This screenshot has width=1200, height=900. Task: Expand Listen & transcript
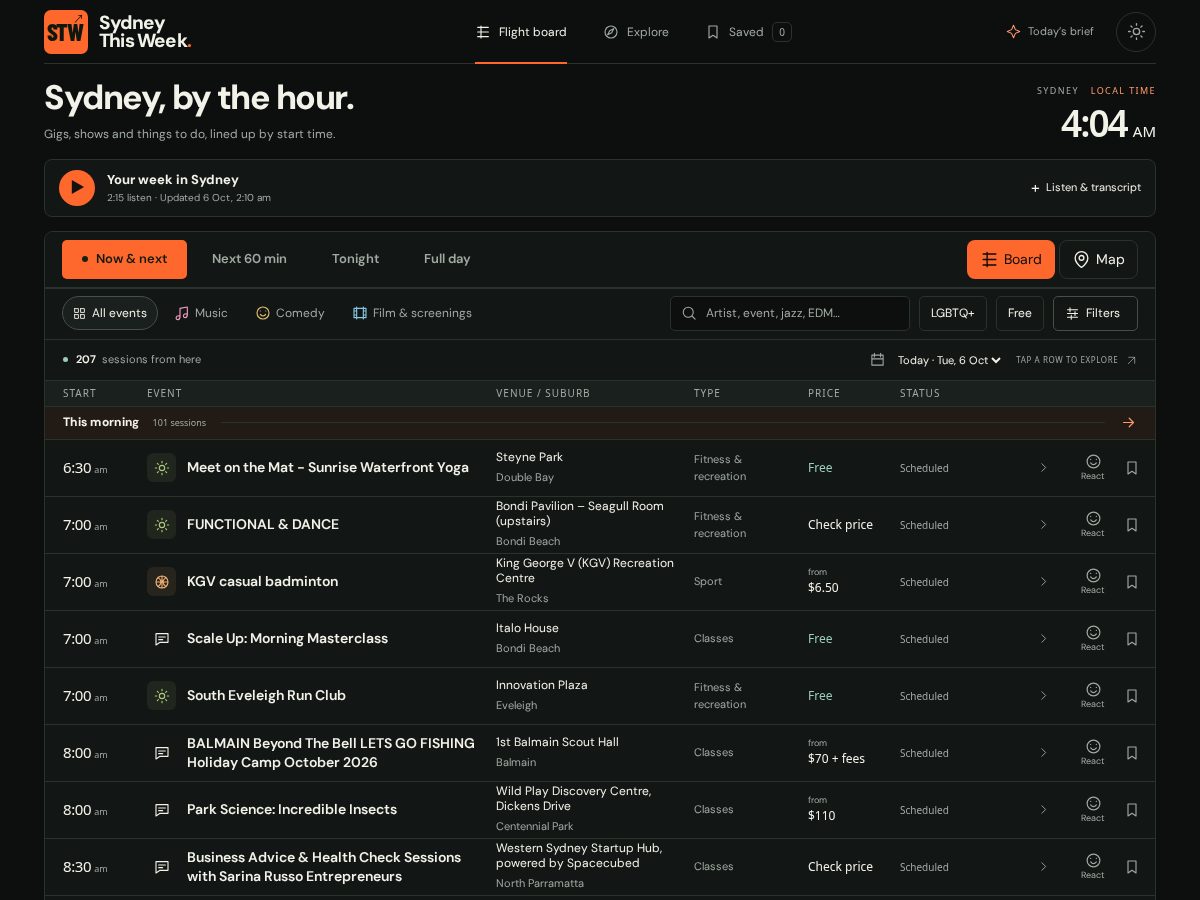1085,188
